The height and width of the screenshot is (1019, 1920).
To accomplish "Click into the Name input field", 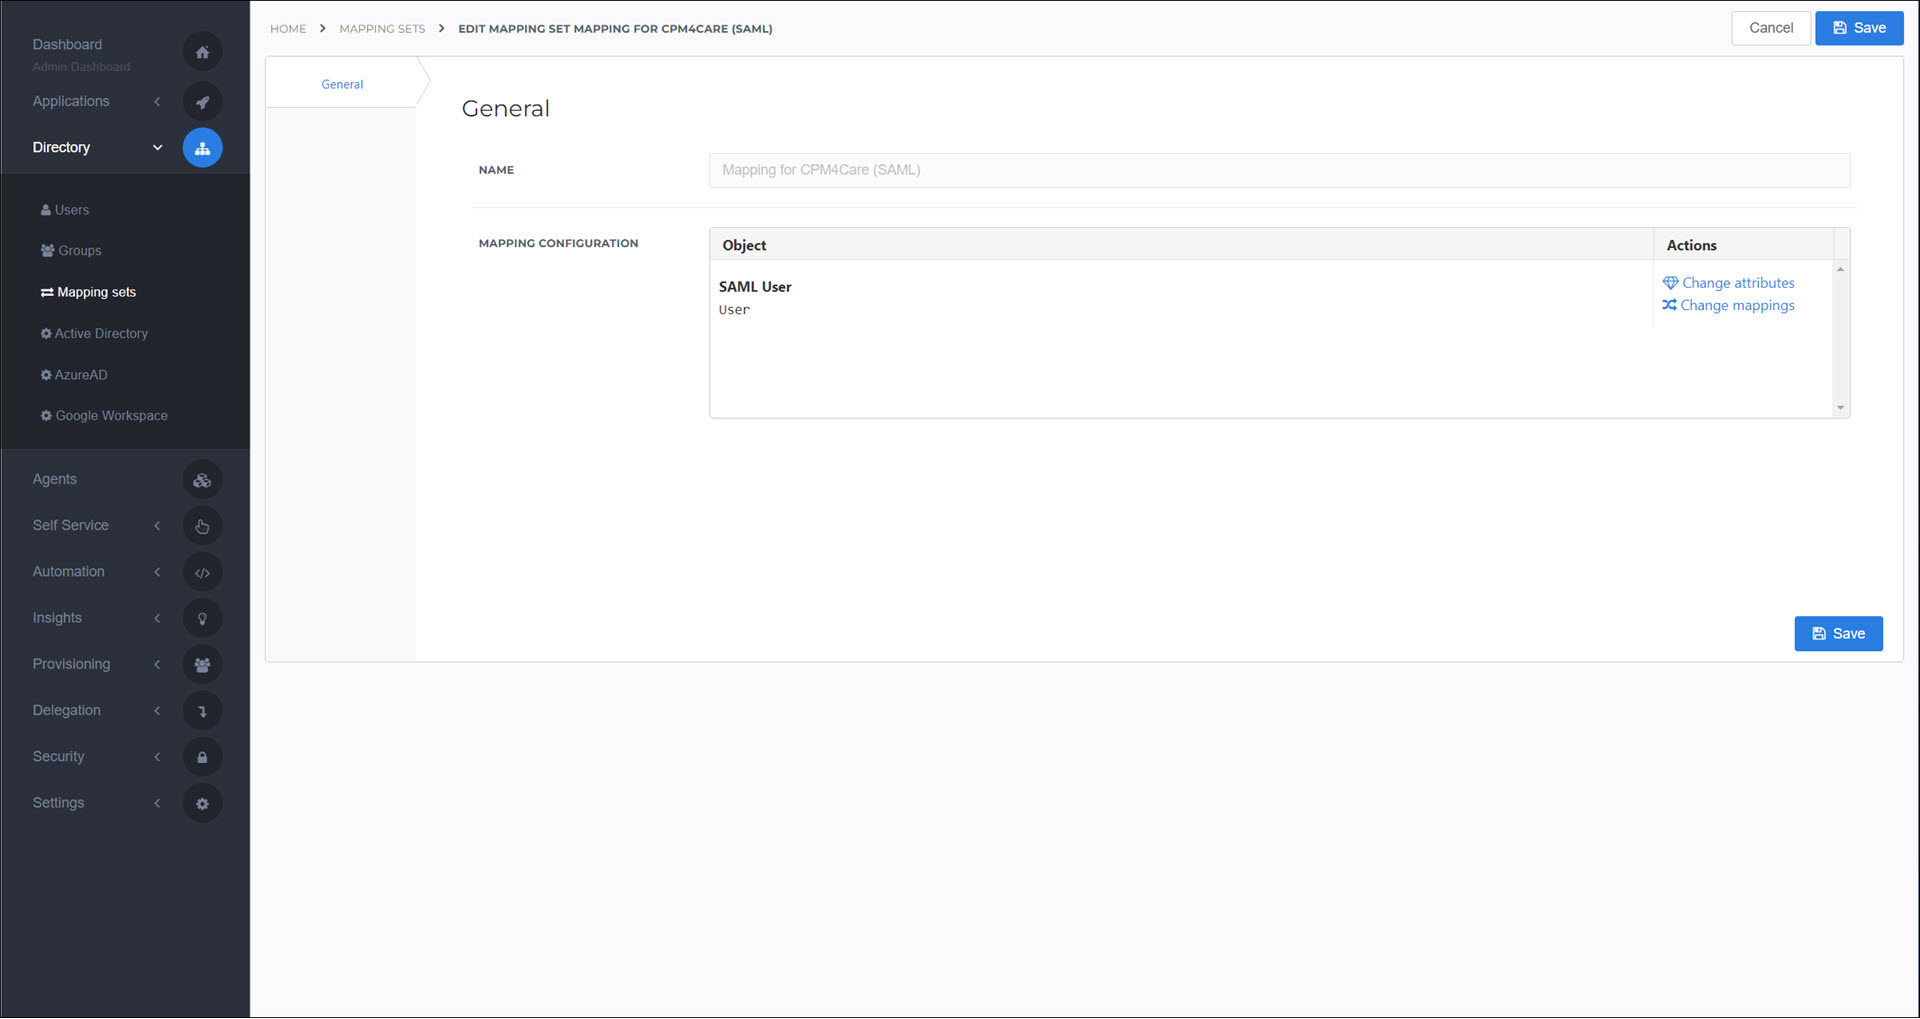I will click(1279, 170).
